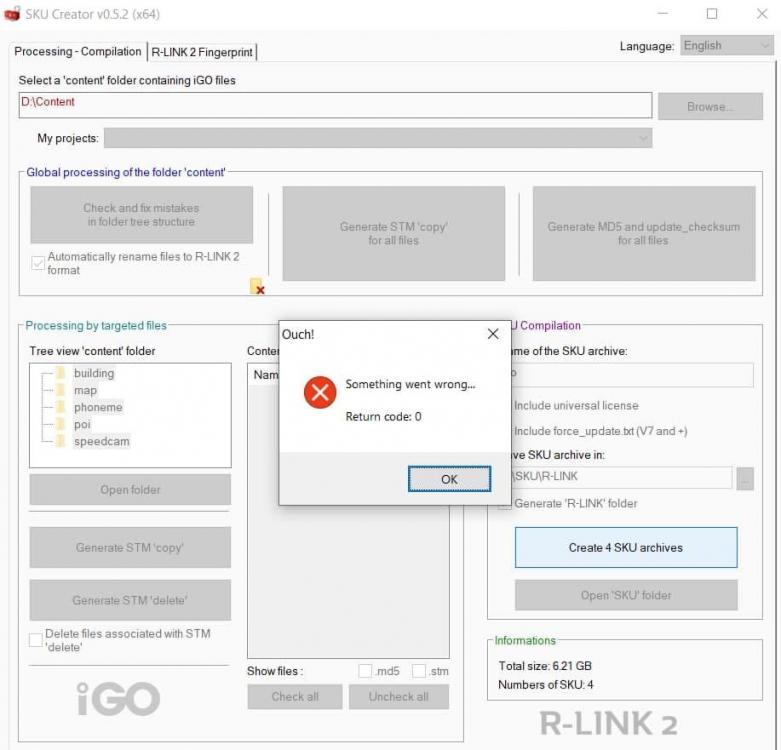781x750 pixels.
Task: Select the phoneme folder in tree
Action: pos(98,407)
